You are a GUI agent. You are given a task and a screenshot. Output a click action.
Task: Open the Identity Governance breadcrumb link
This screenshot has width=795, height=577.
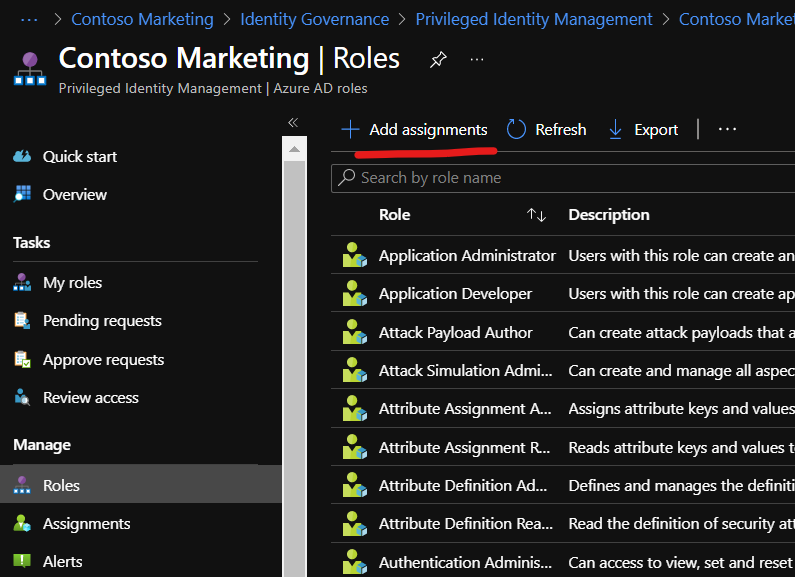(x=314, y=19)
